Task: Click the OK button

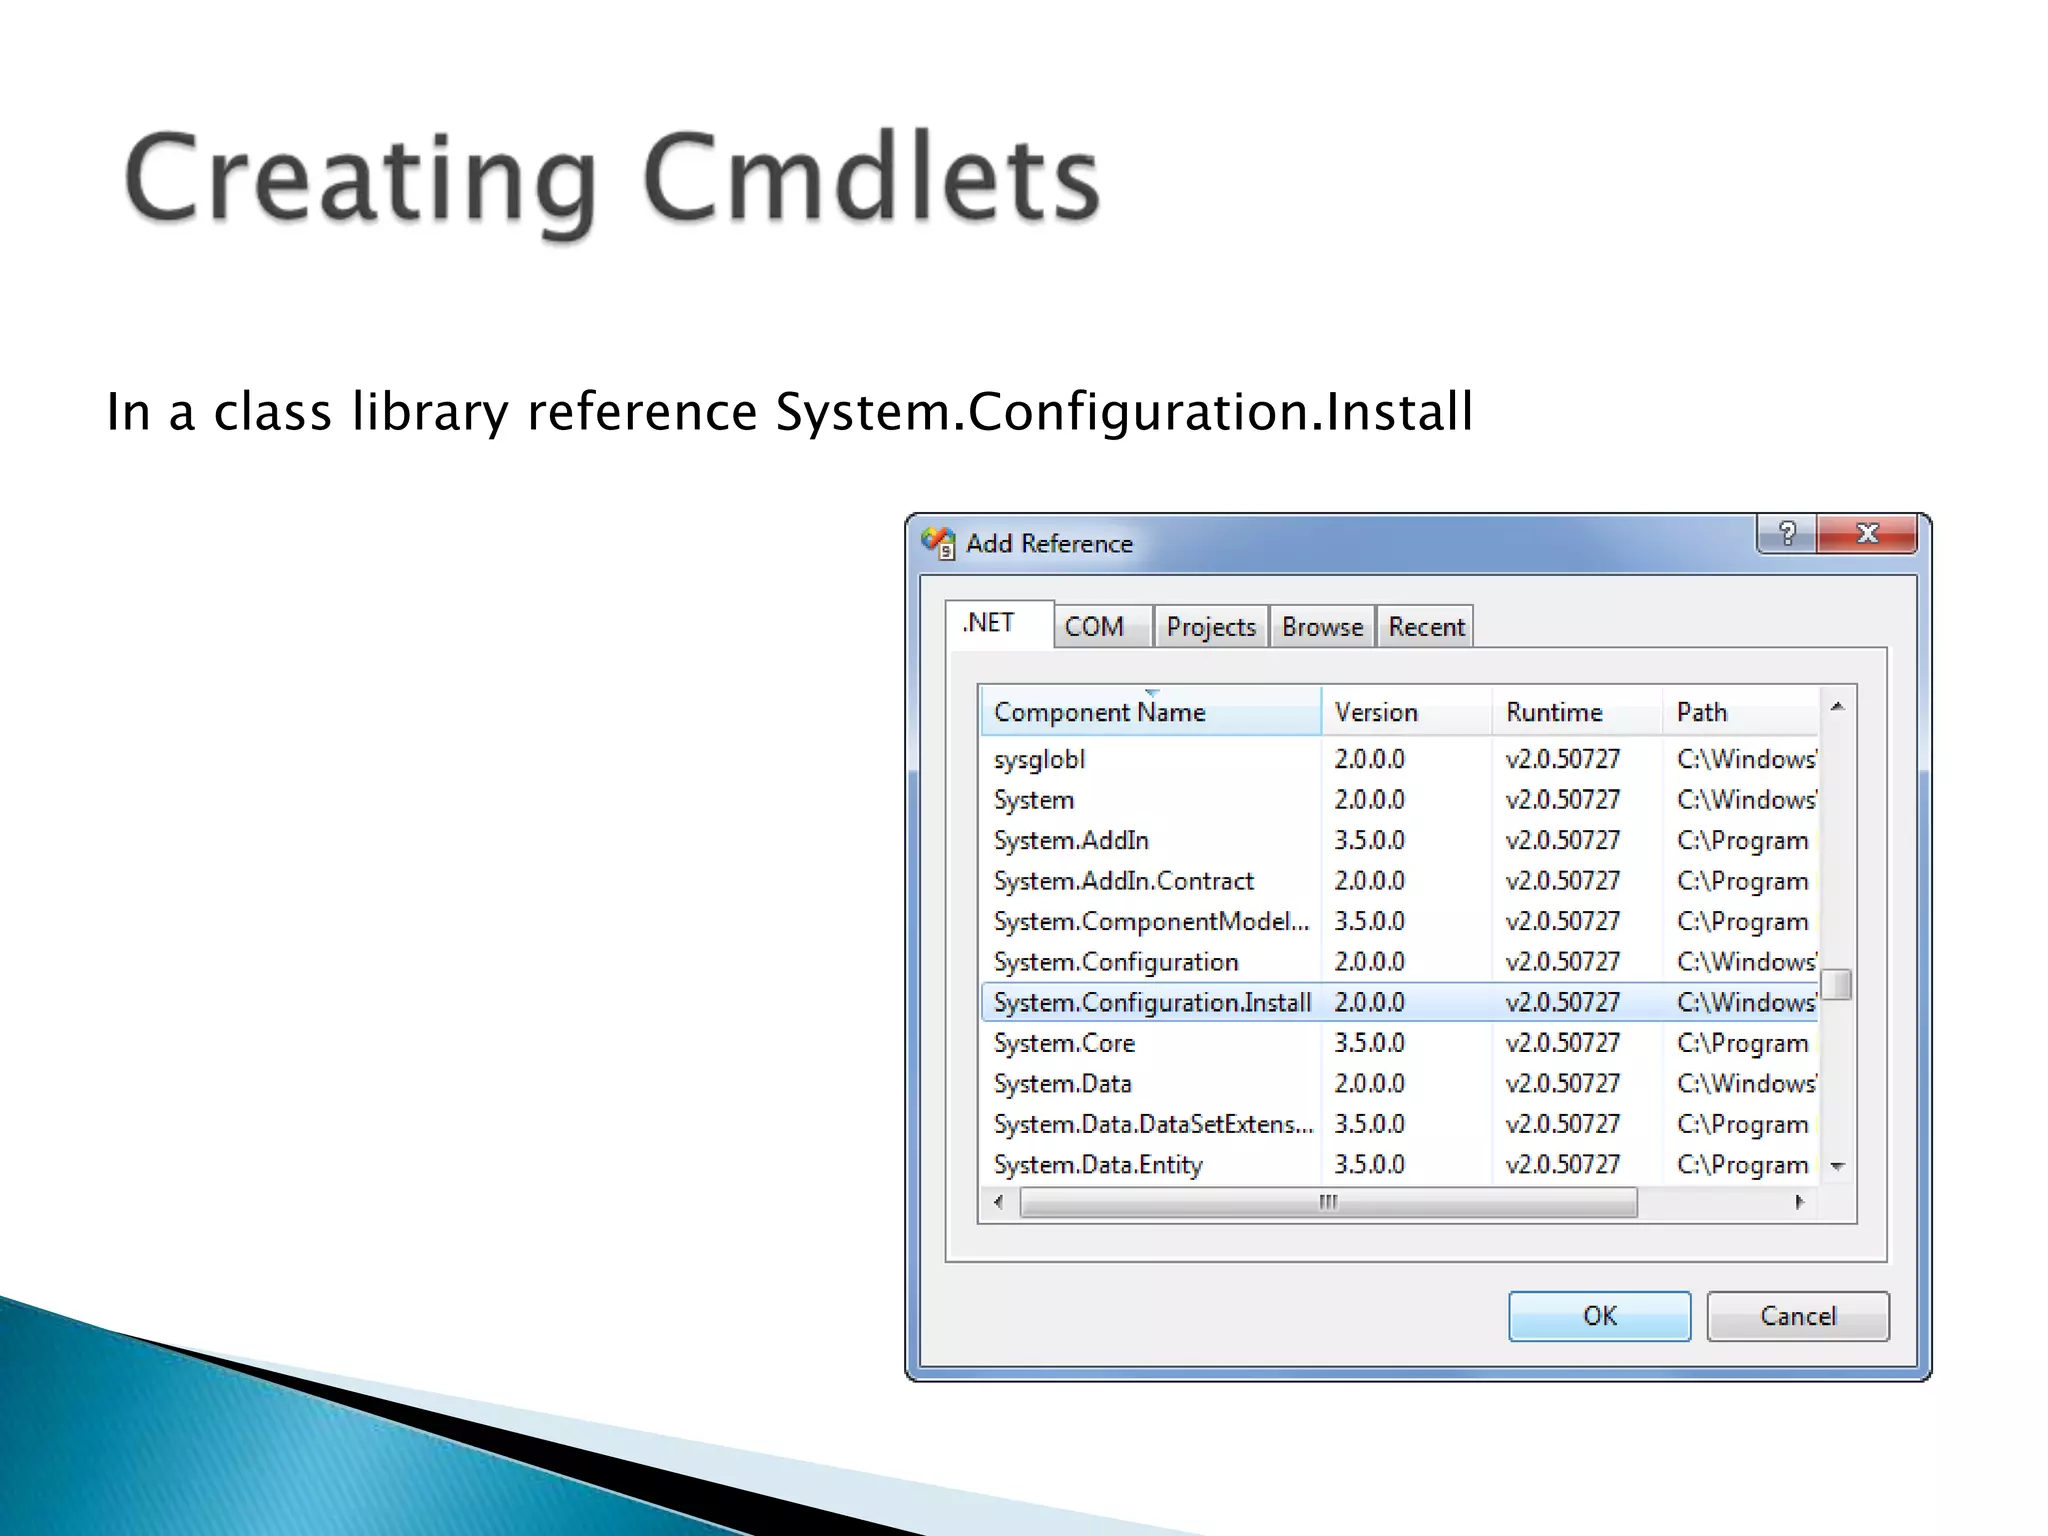Action: pyautogui.click(x=1599, y=1316)
